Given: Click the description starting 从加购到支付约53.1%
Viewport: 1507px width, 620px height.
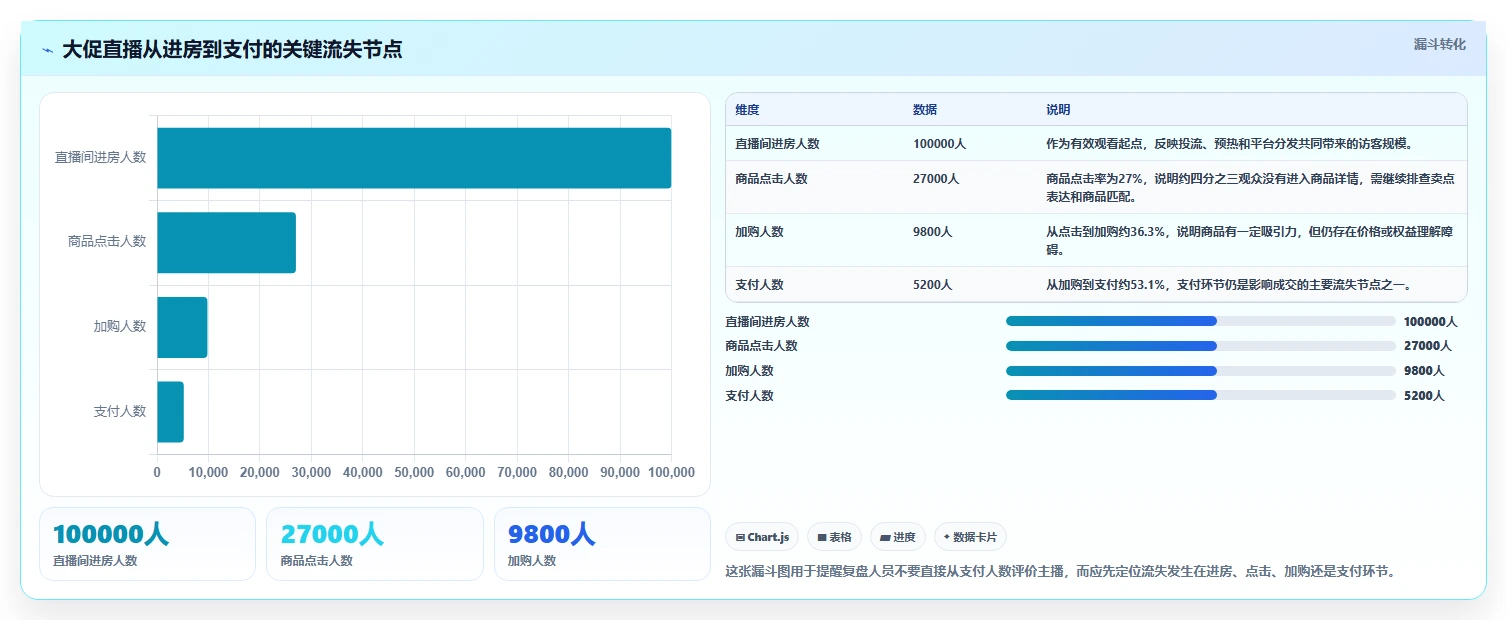Looking at the screenshot, I should point(1230,285).
